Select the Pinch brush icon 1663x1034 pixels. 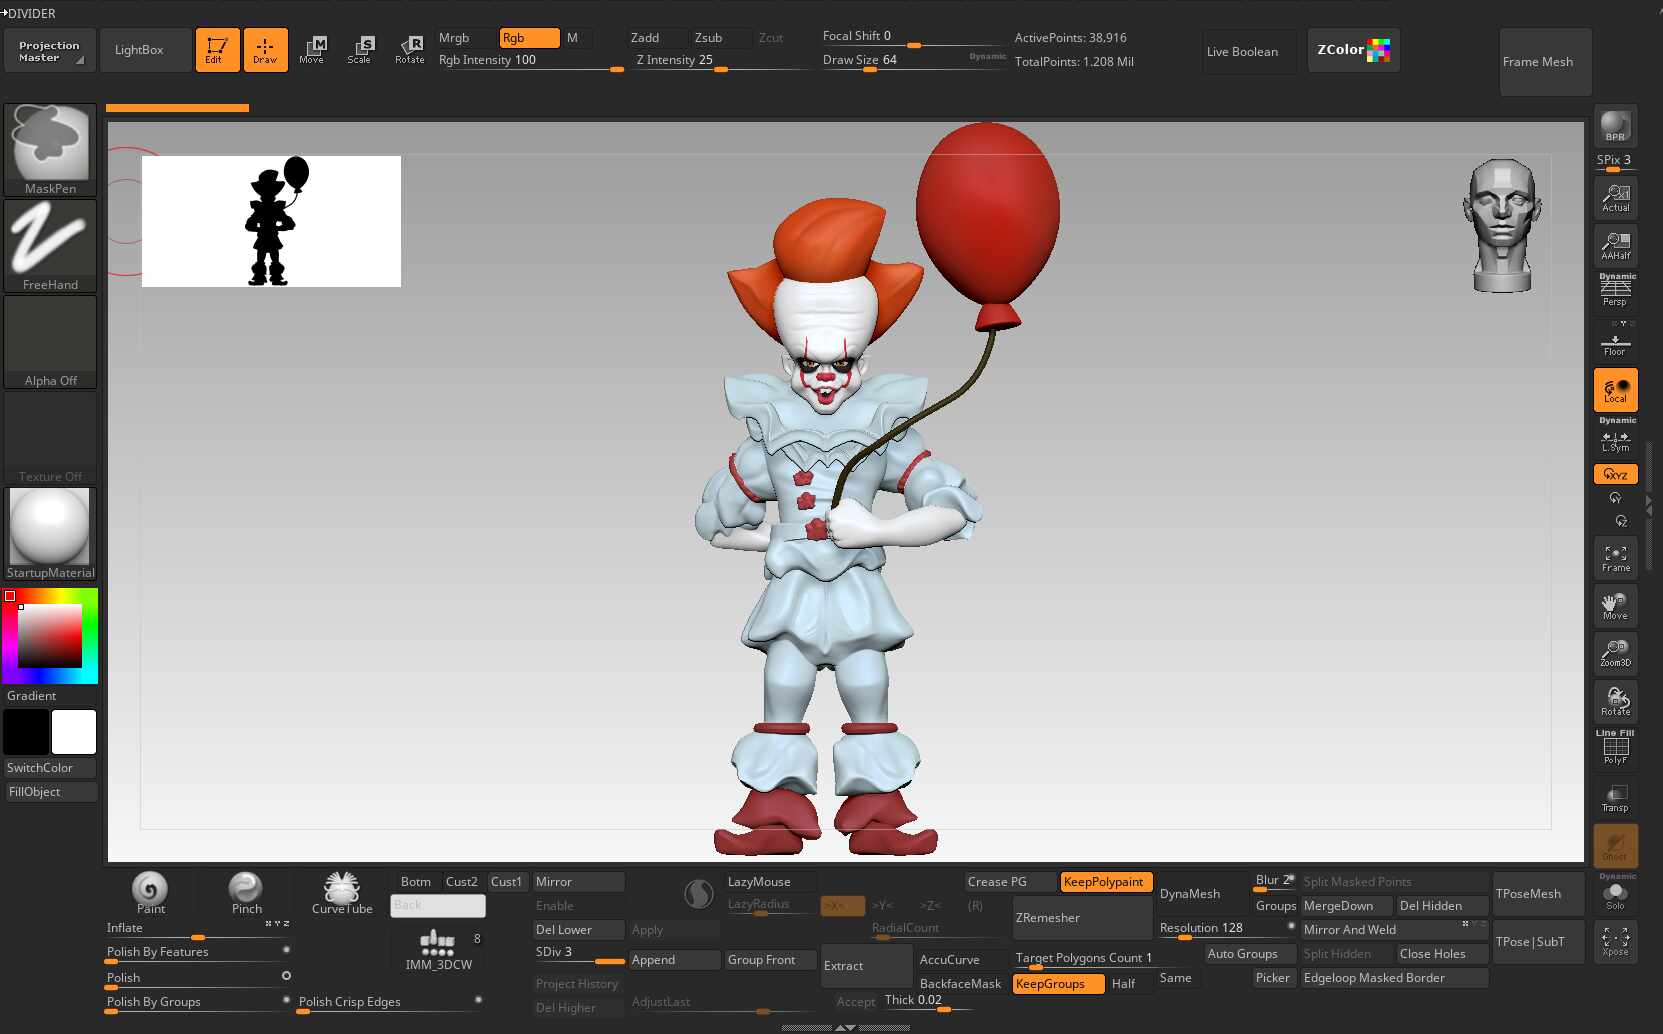246,892
